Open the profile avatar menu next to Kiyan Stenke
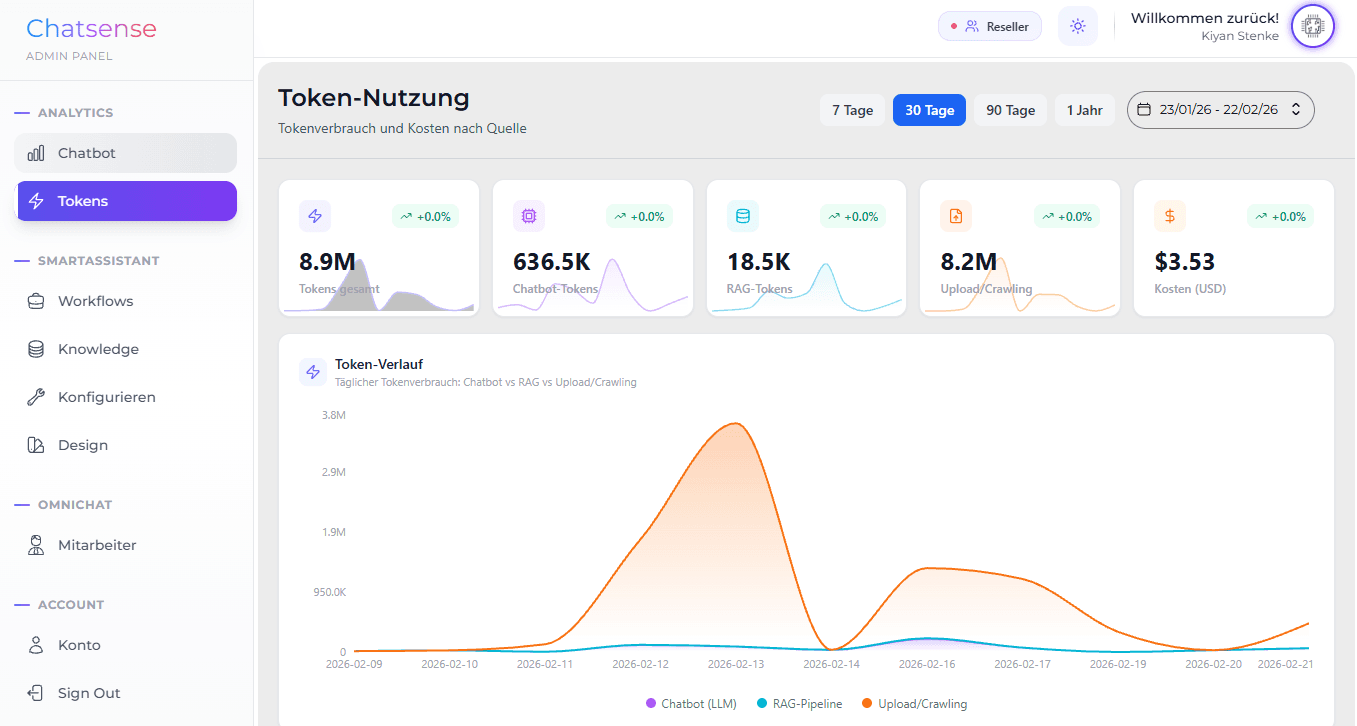The width and height of the screenshot is (1357, 726). click(x=1312, y=26)
